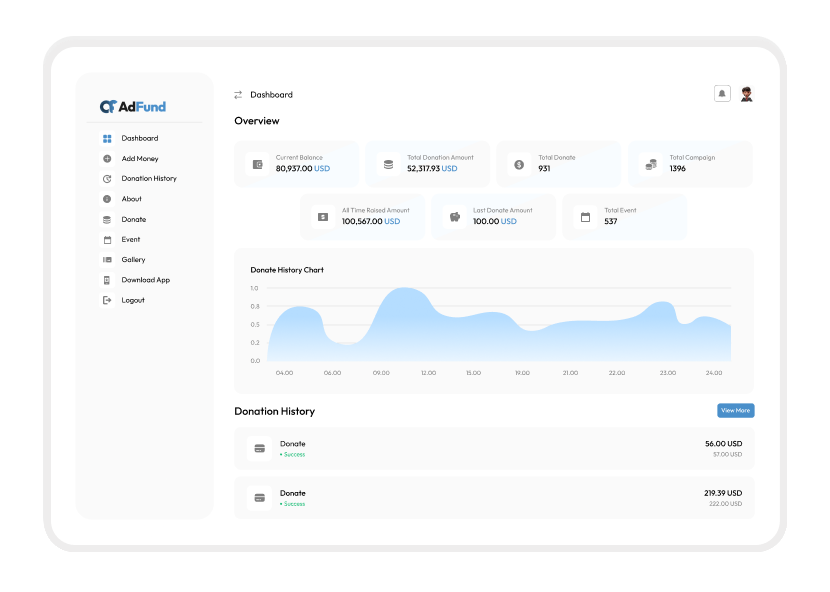830x592 pixels.
Task: Click the AdFund logo
Action: (x=133, y=106)
